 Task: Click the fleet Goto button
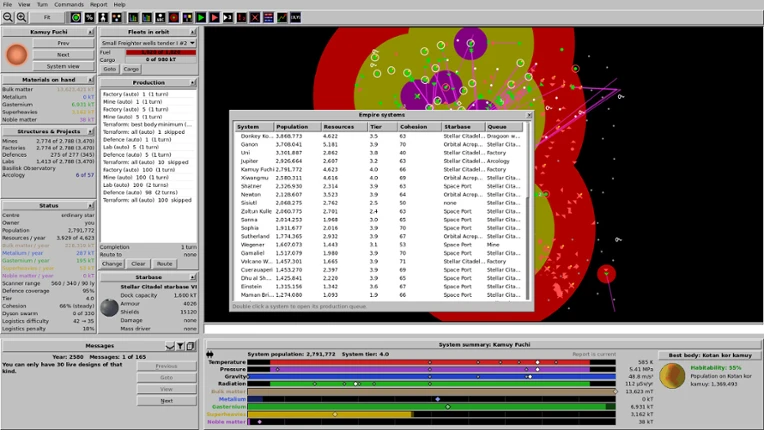[110, 69]
